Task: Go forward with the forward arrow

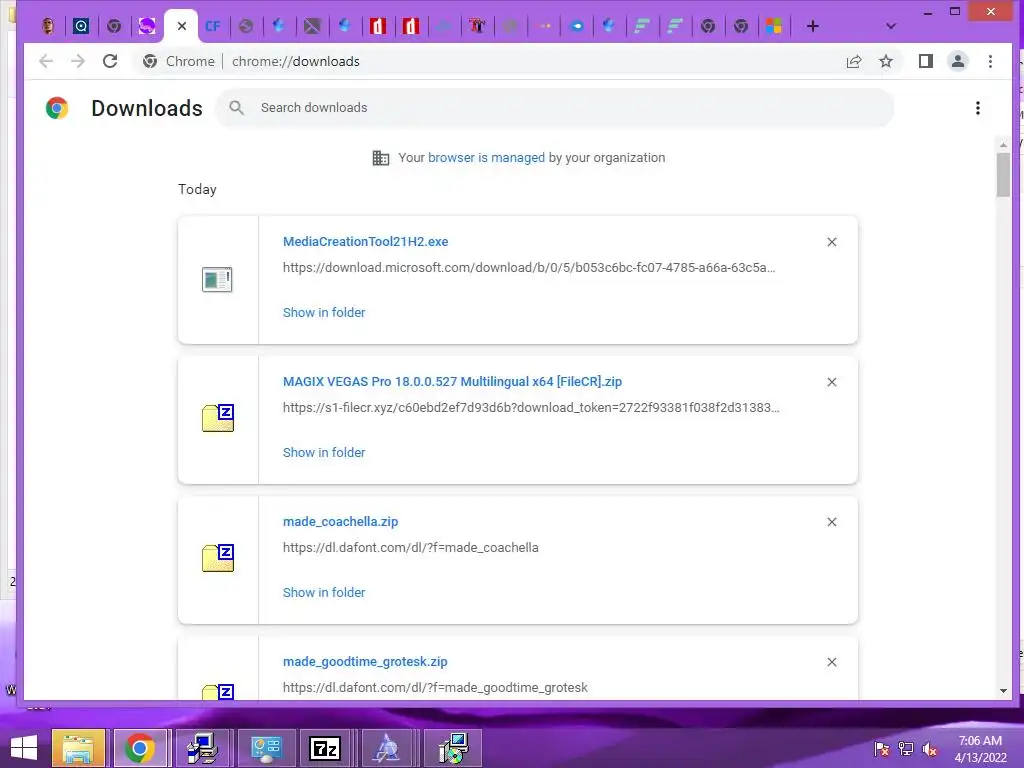Action: [78, 61]
